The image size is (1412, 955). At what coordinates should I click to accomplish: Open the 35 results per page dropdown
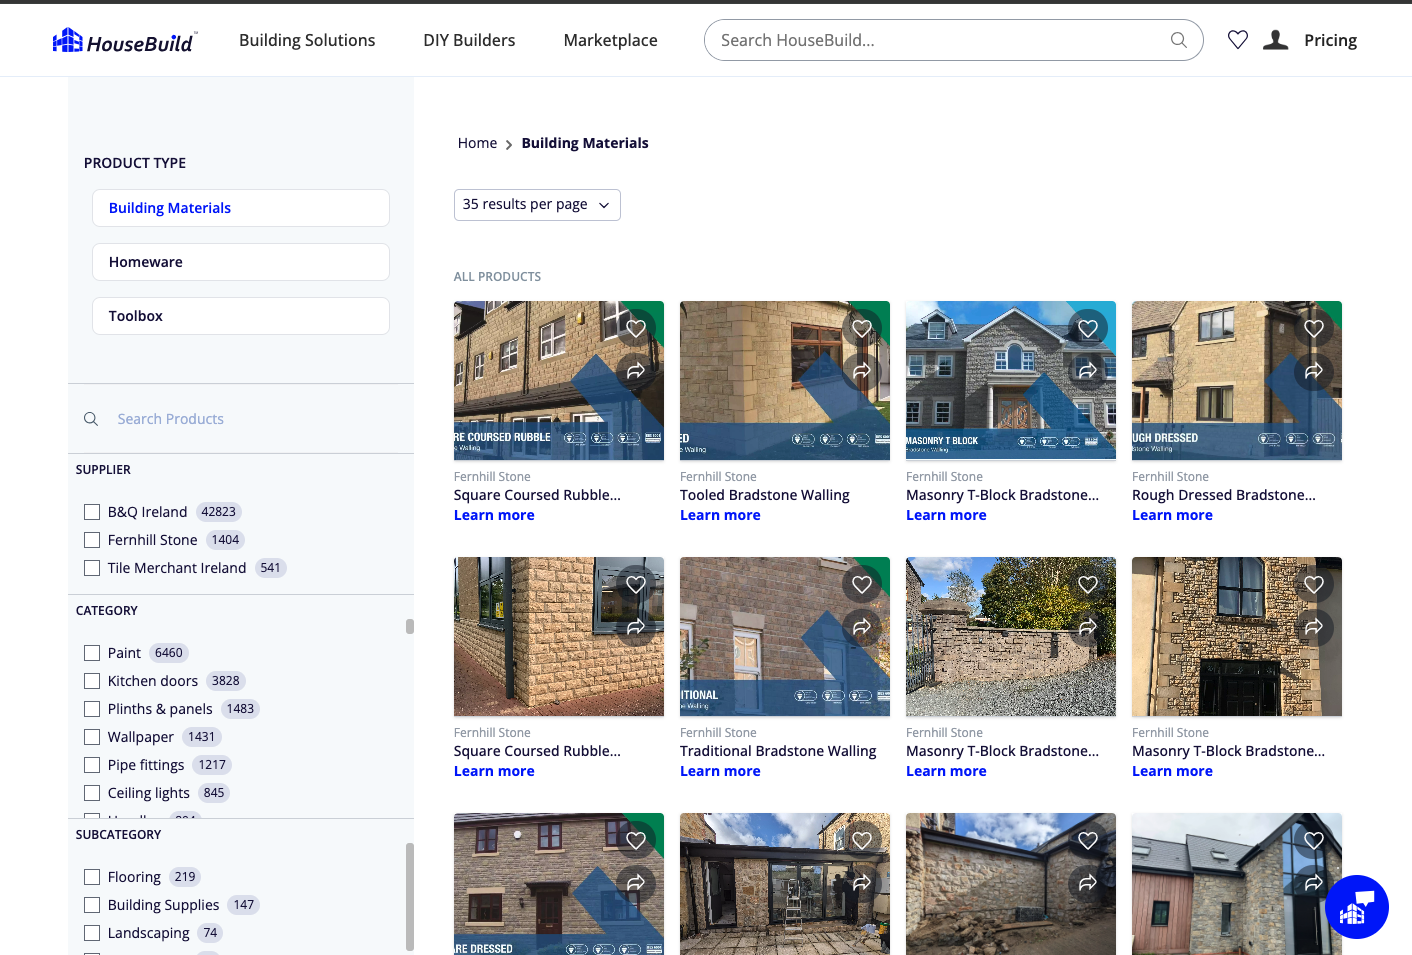537,205
